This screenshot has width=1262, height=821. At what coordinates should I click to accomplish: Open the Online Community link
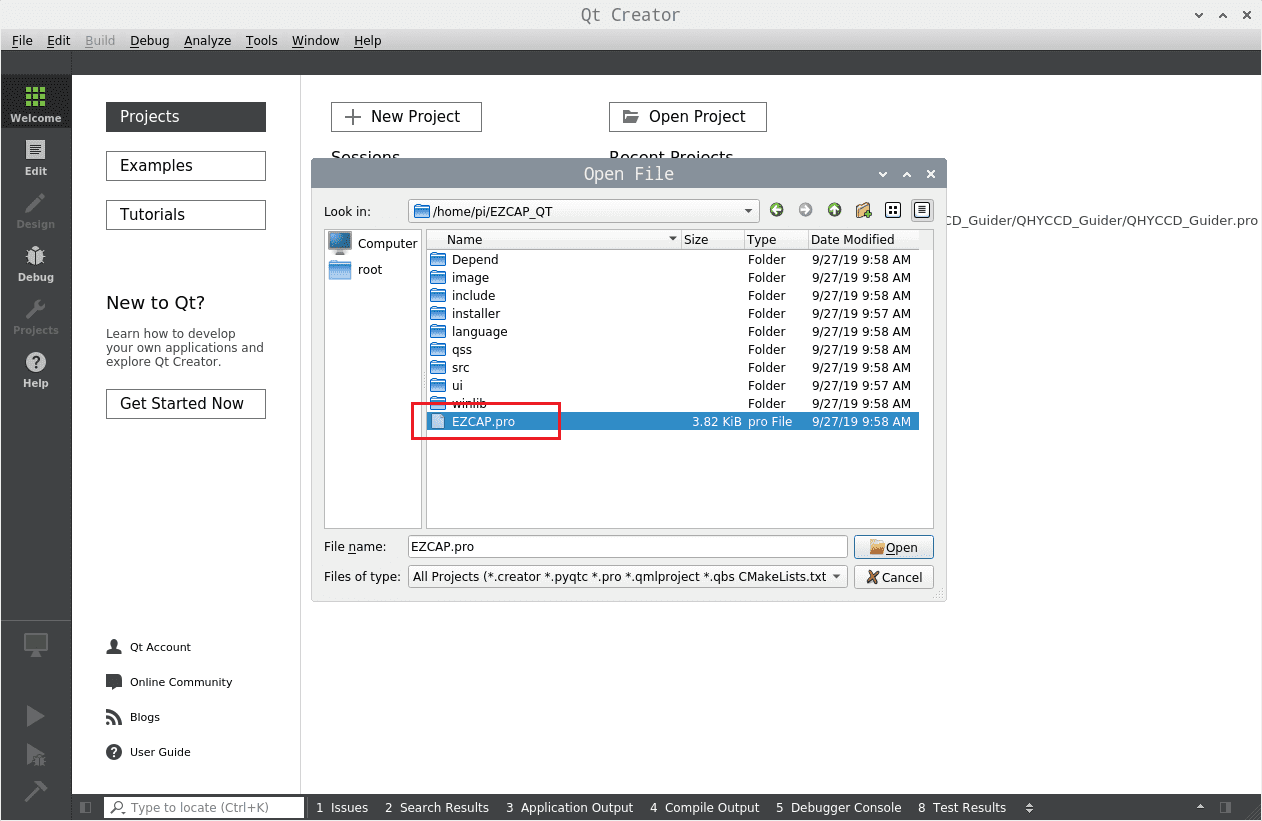click(x=168, y=682)
